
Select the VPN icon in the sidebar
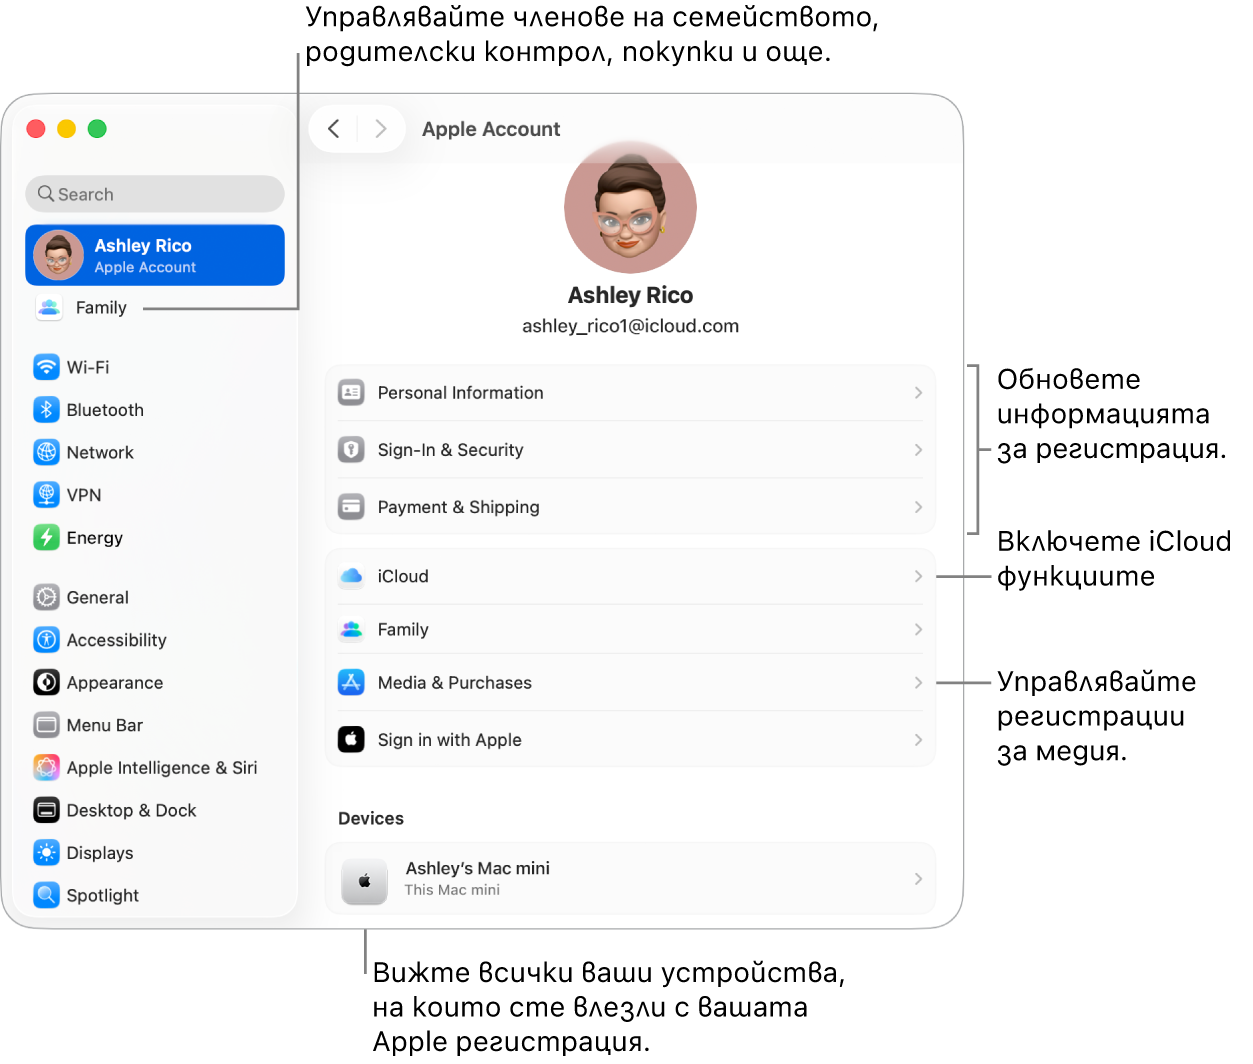(x=46, y=495)
